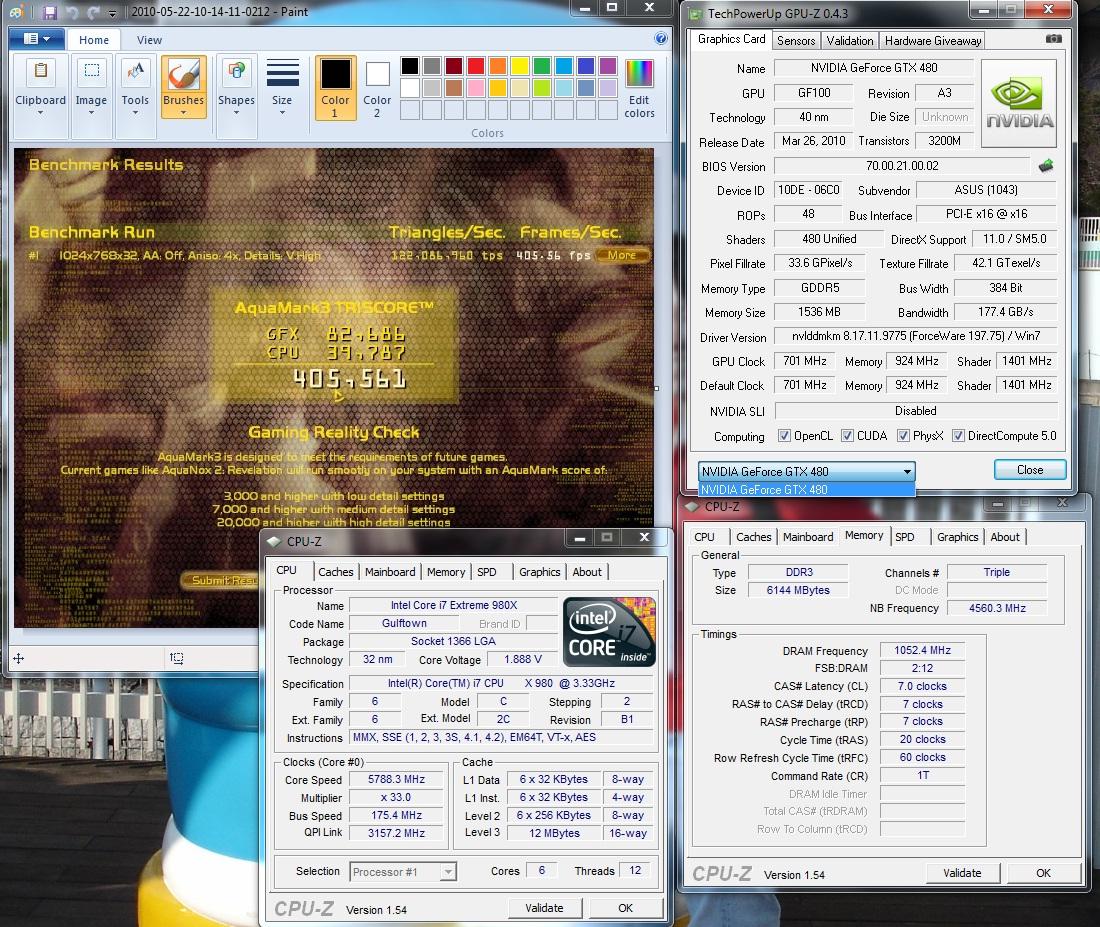Image resolution: width=1100 pixels, height=927 pixels.
Task: Click the More button in AquaMark results
Action: click(x=622, y=255)
